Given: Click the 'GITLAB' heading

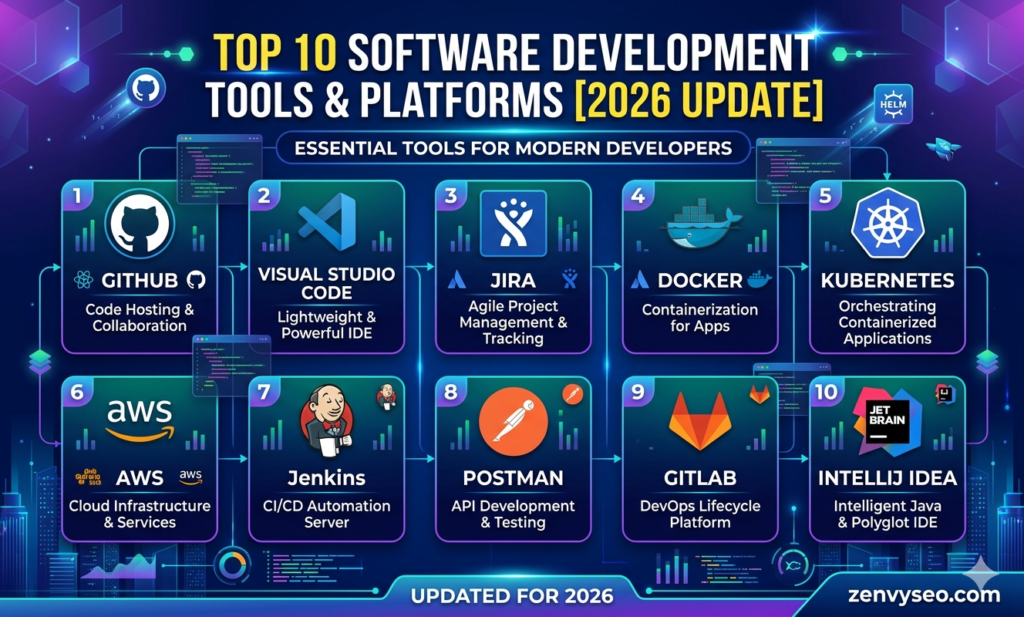Looking at the screenshot, I should [x=700, y=478].
